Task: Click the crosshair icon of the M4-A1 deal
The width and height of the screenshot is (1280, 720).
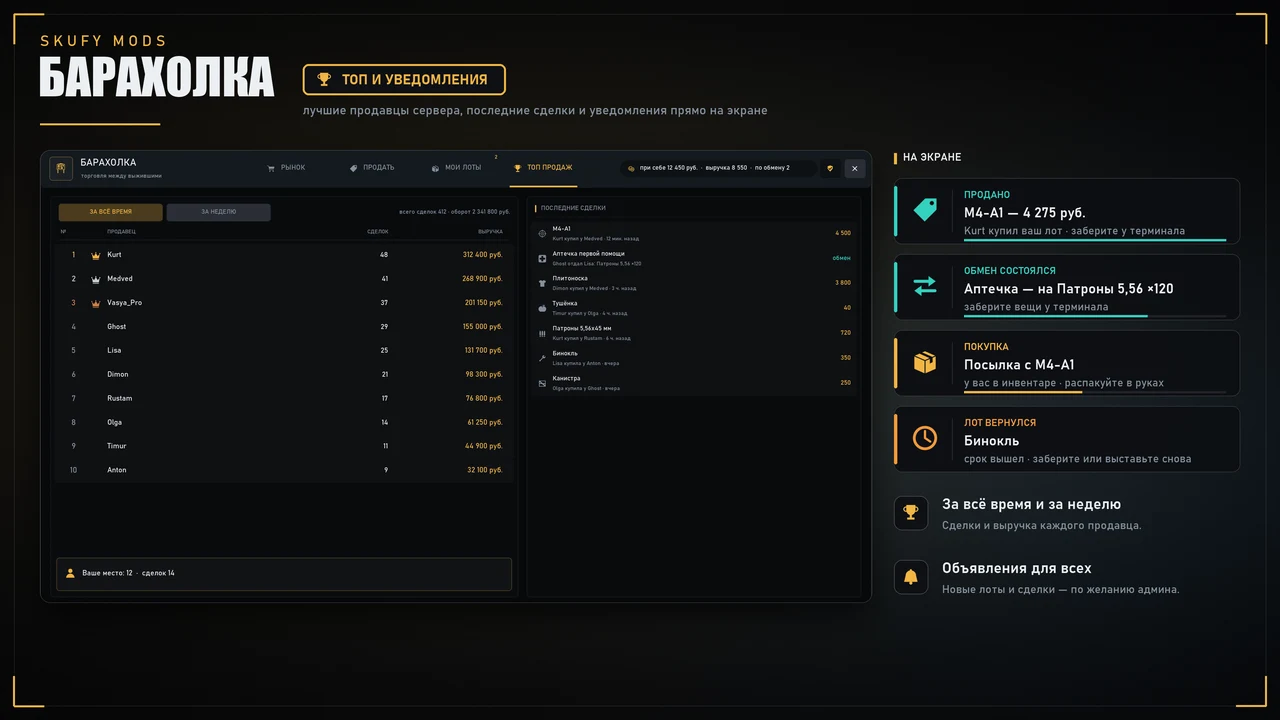Action: click(x=542, y=233)
